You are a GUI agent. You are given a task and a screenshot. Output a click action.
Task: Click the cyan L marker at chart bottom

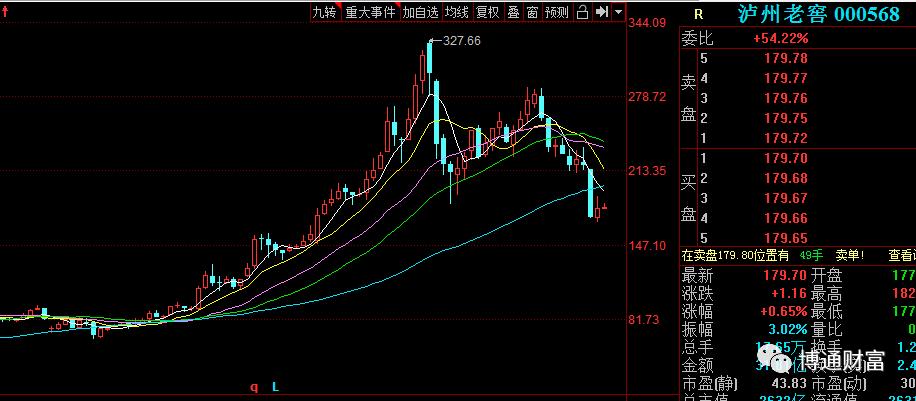pos(276,387)
